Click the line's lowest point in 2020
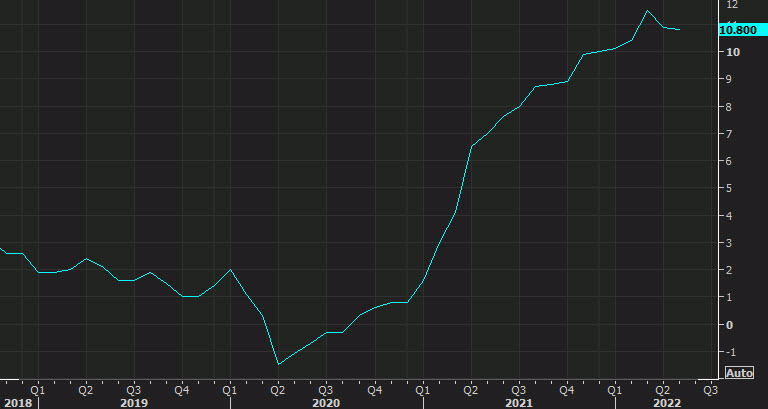 (278, 364)
